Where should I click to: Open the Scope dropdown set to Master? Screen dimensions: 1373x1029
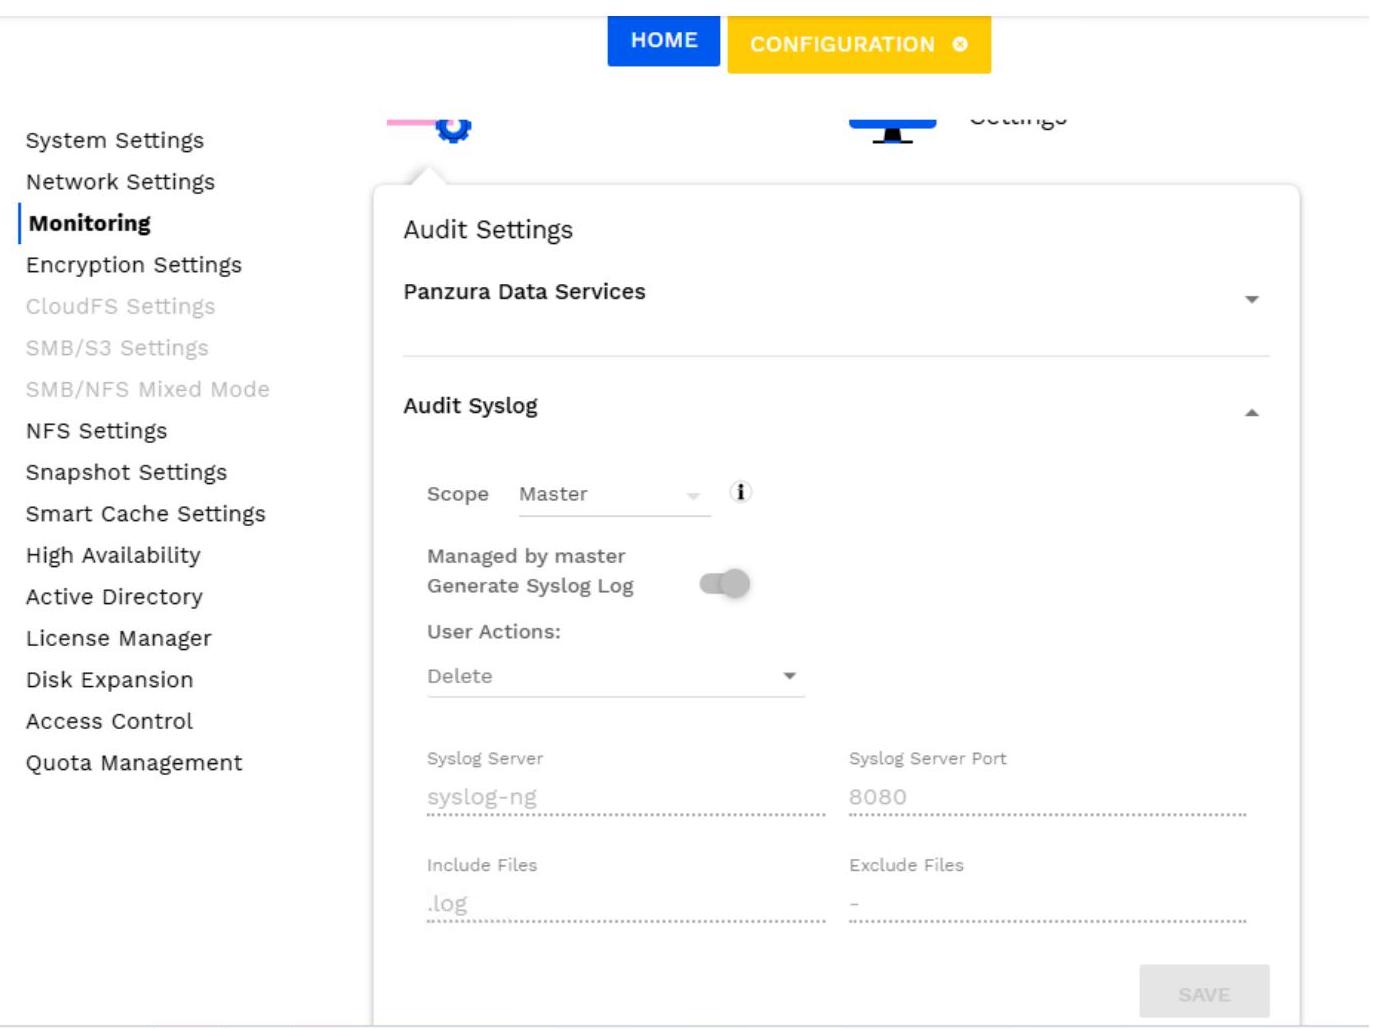point(614,494)
